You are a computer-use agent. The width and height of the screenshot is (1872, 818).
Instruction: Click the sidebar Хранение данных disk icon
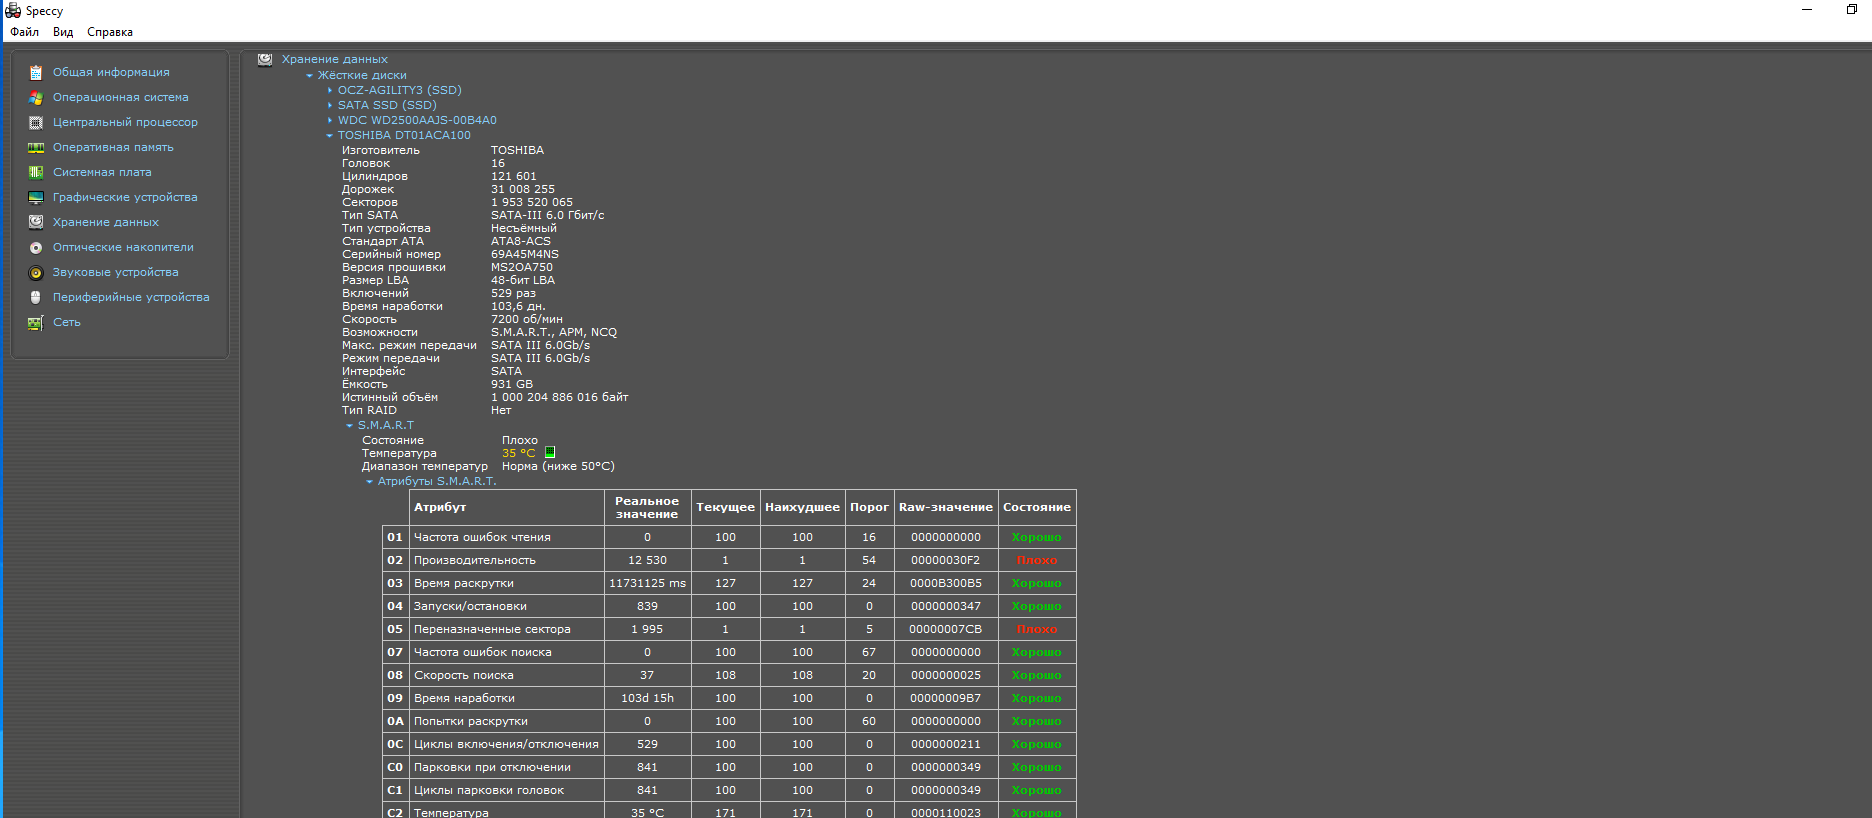pos(36,222)
